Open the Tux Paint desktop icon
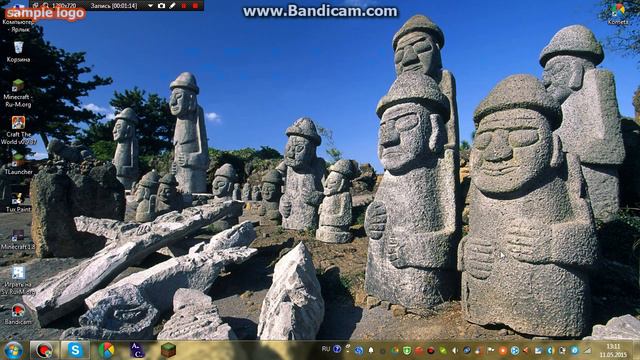The image size is (640, 360). [x=18, y=202]
